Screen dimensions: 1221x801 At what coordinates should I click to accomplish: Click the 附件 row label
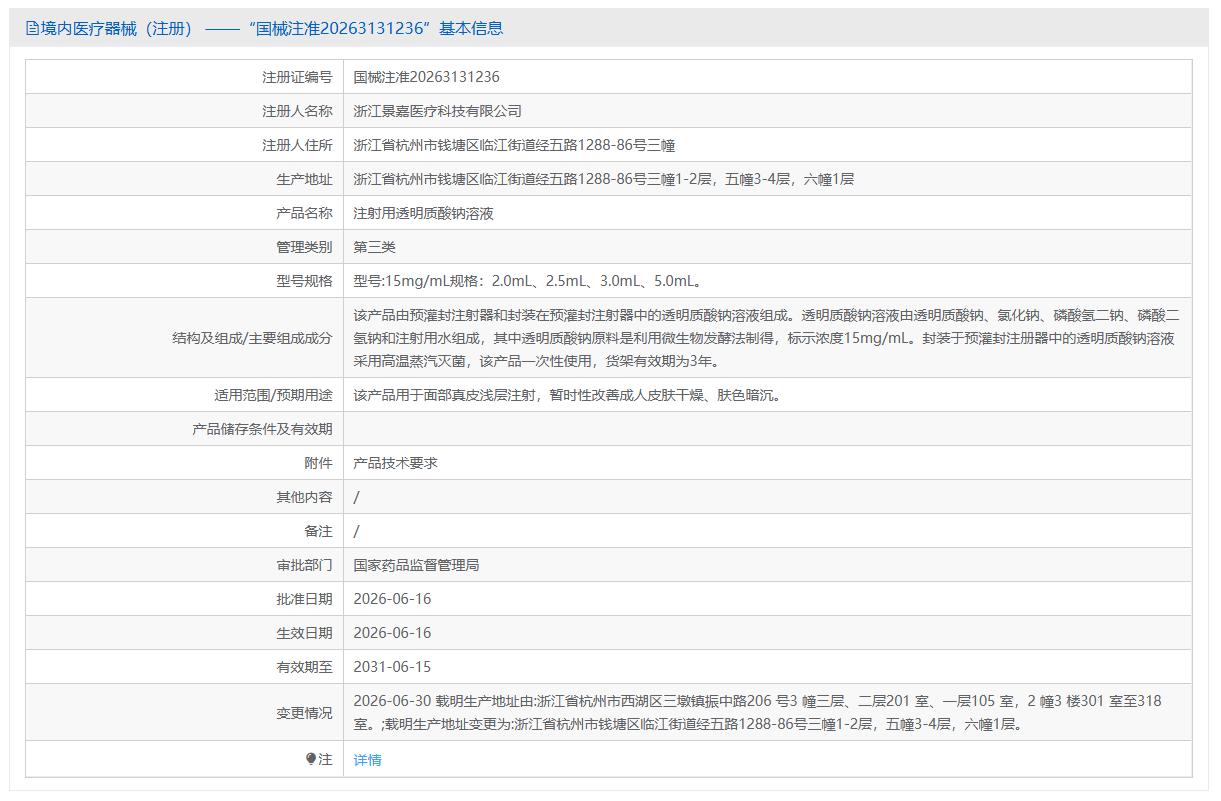coord(318,463)
